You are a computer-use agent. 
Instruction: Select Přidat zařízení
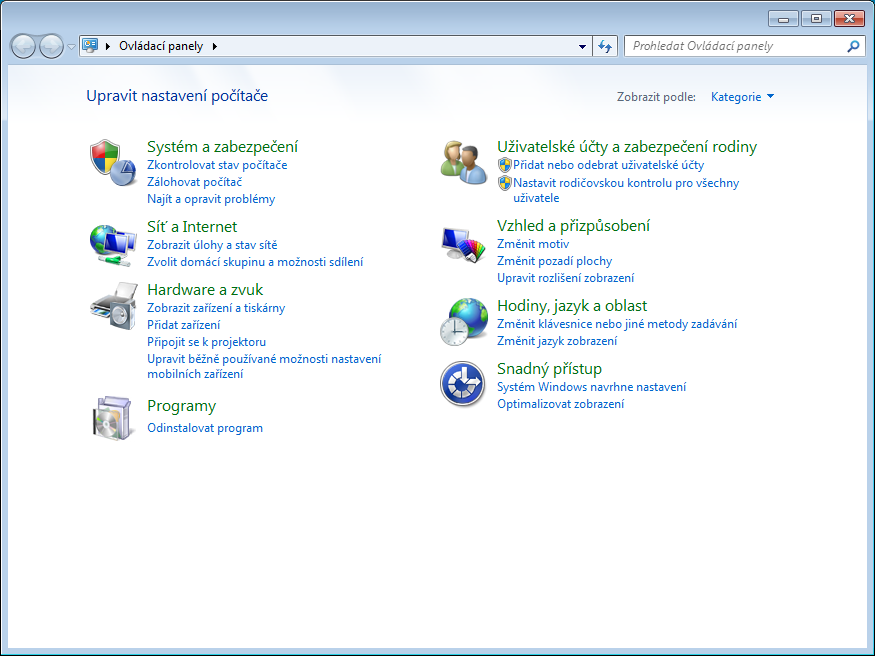184,325
